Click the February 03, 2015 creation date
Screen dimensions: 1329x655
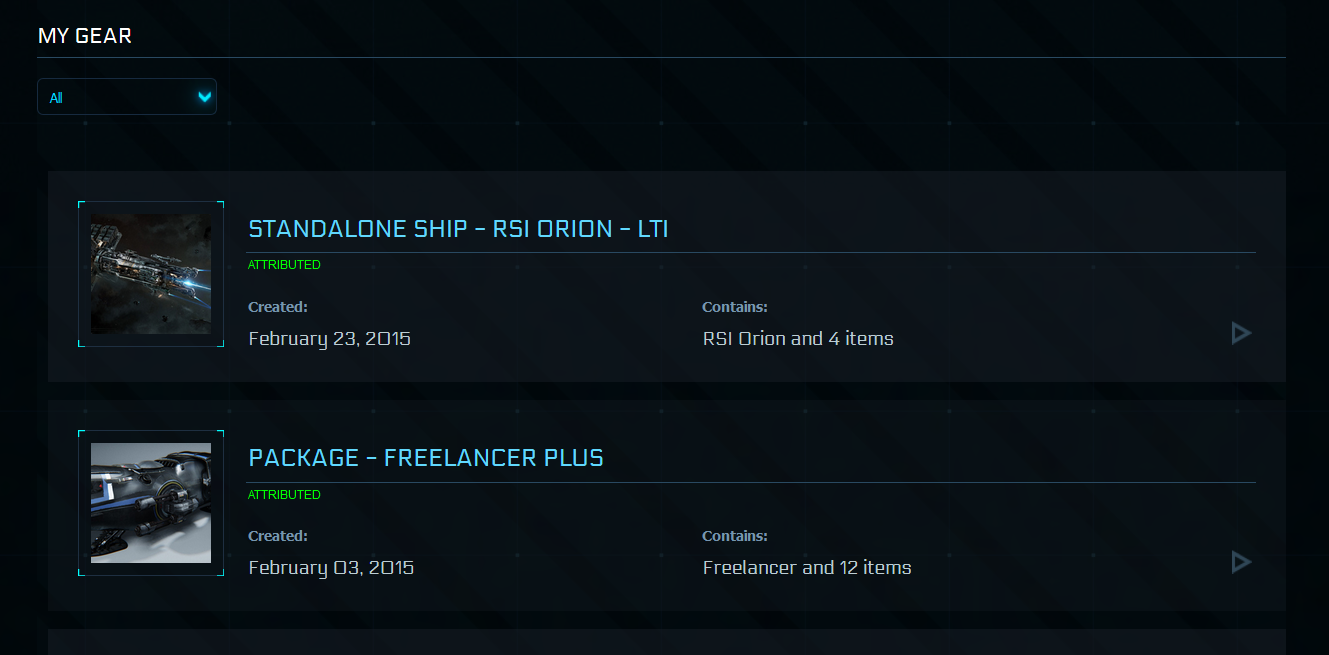point(331,567)
